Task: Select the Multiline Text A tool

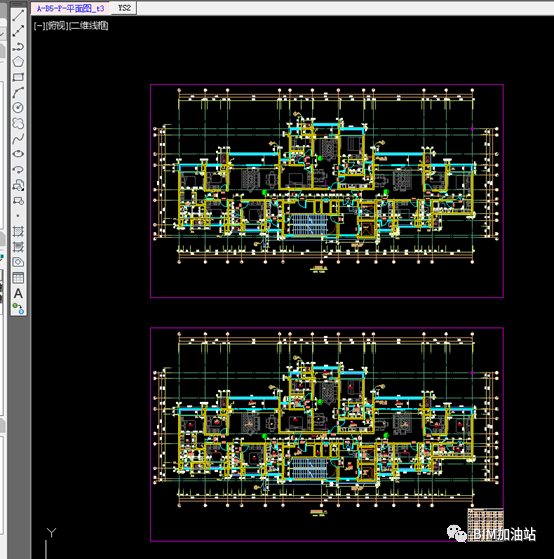Action: click(x=18, y=293)
